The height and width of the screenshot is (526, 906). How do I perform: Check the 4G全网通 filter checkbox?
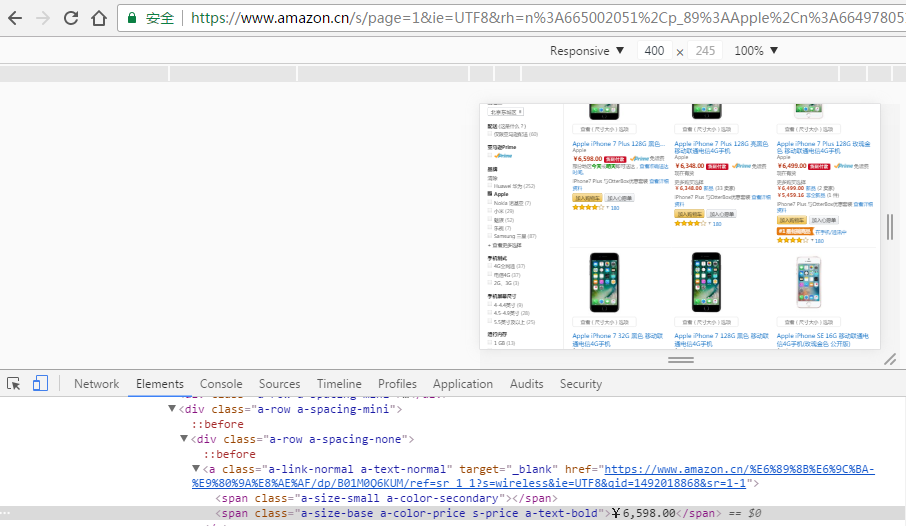[x=490, y=266]
